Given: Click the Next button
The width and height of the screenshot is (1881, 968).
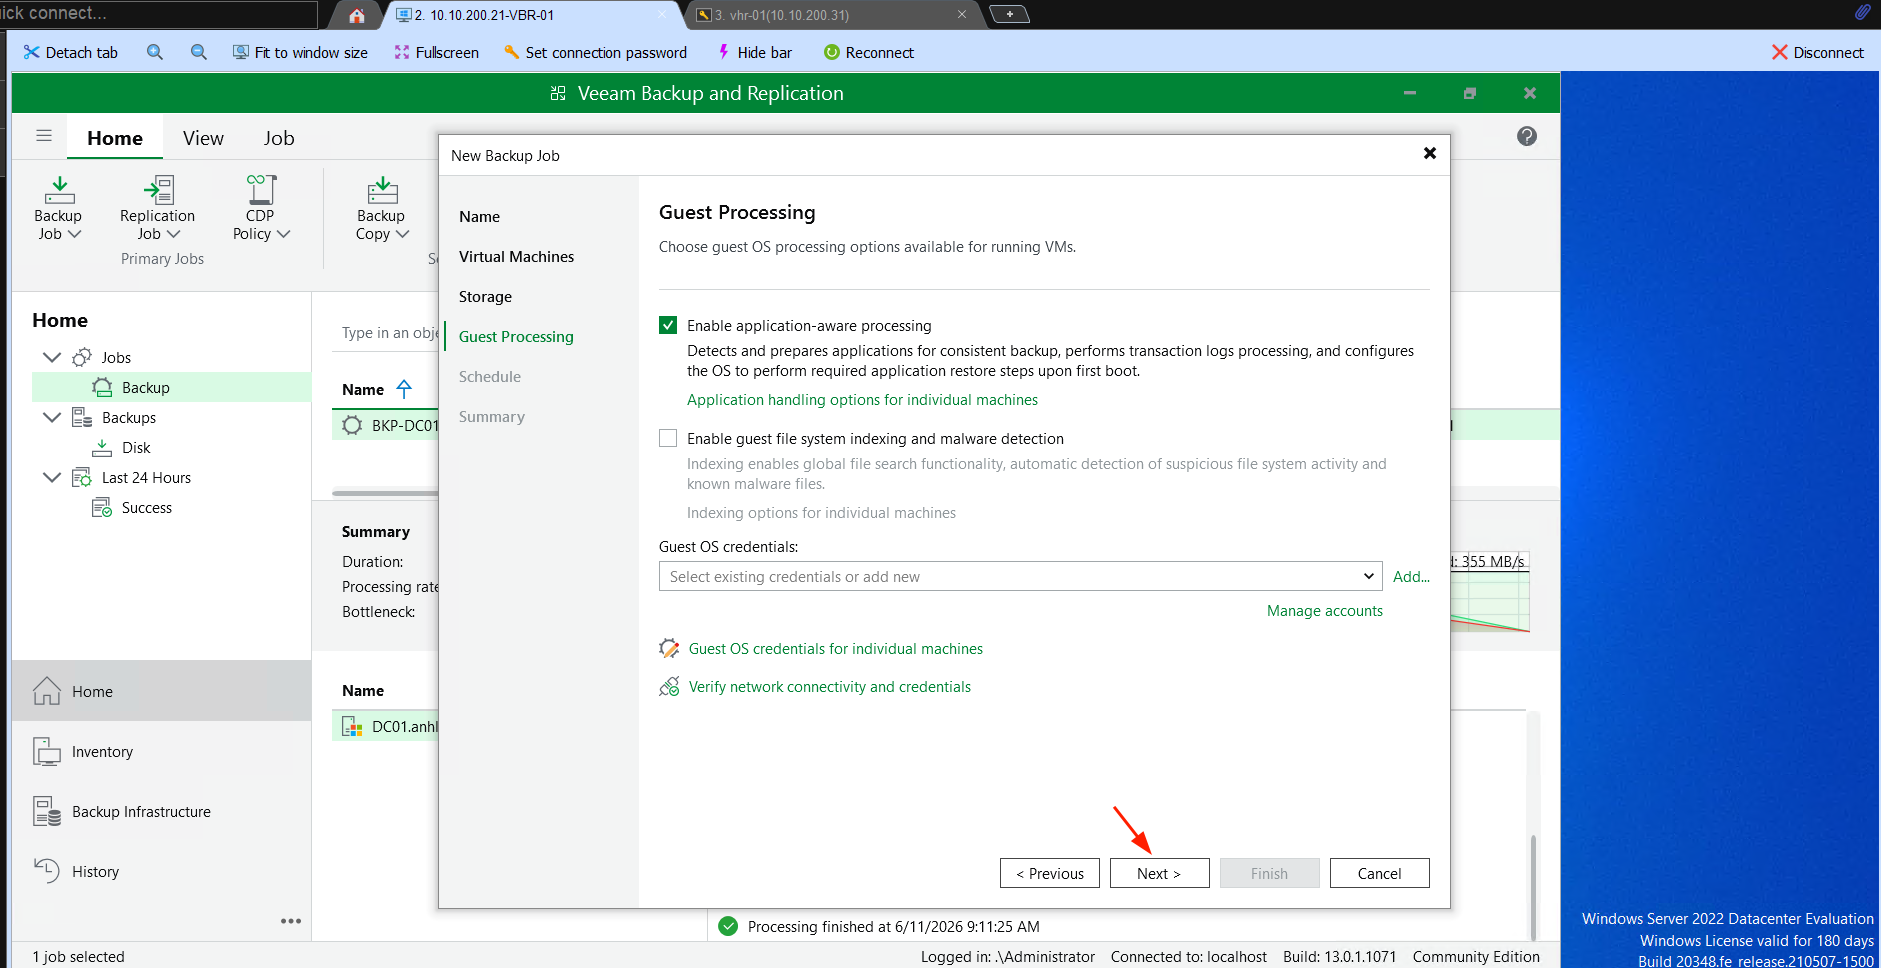Looking at the screenshot, I should [1159, 873].
